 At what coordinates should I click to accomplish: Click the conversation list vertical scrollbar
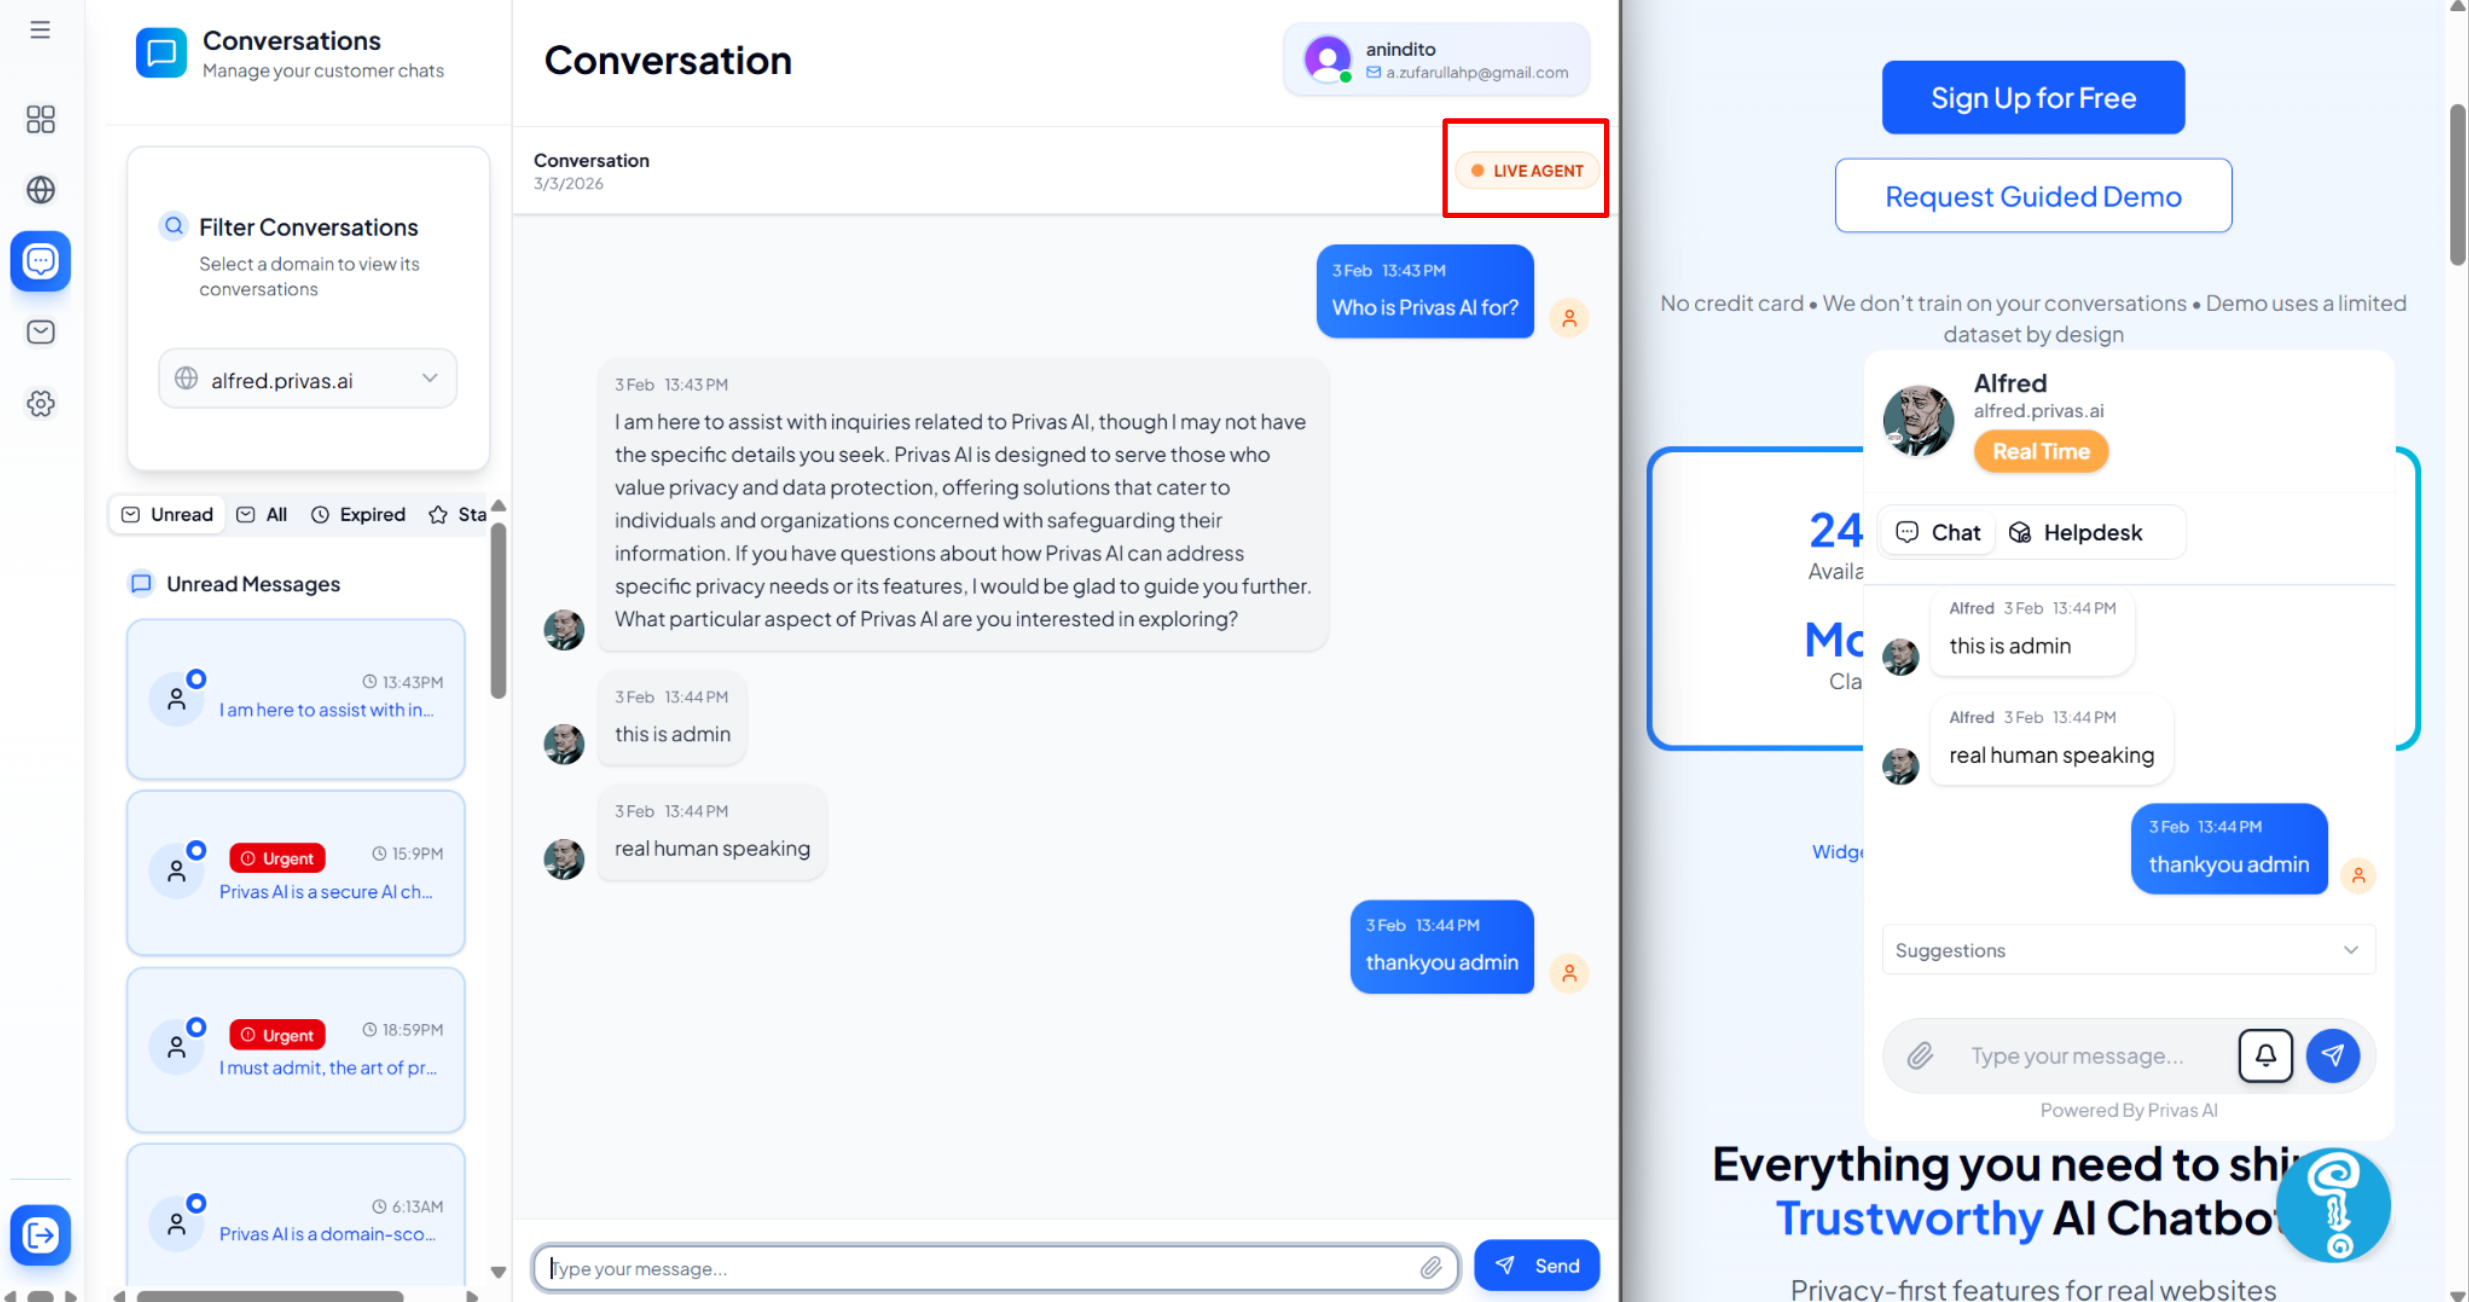point(498,610)
